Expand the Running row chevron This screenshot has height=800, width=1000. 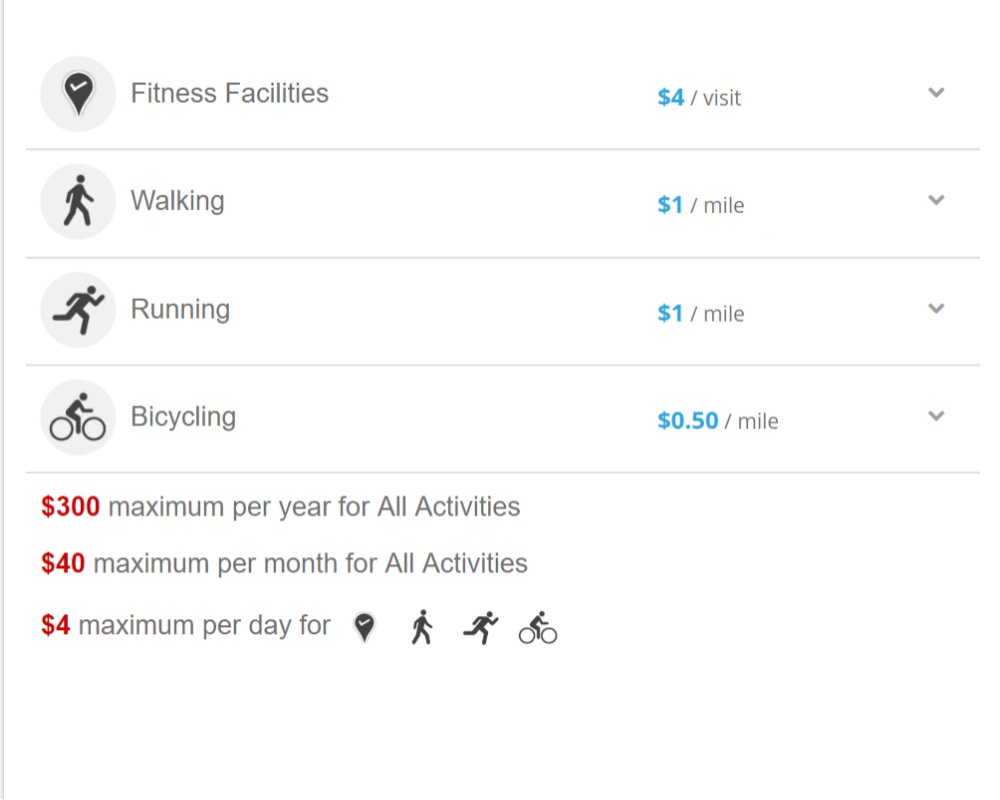coord(936,308)
